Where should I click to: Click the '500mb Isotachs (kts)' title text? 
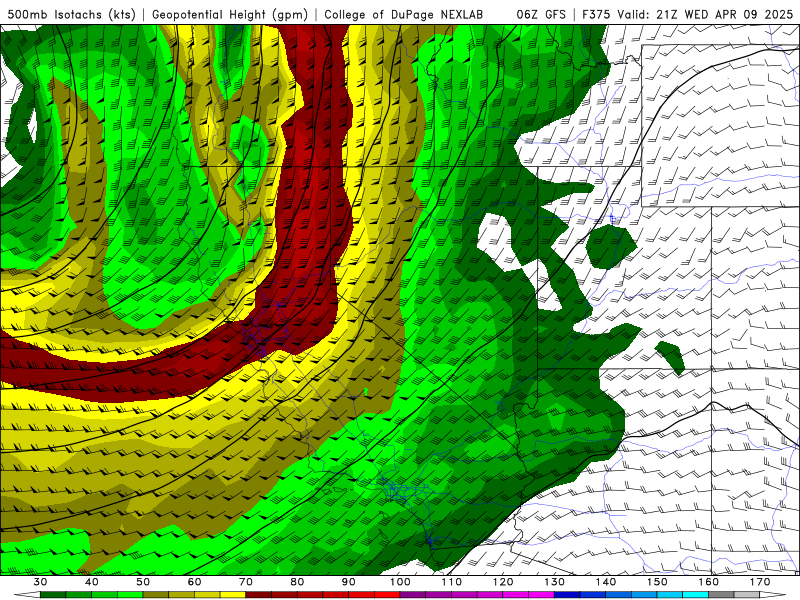tap(71, 14)
